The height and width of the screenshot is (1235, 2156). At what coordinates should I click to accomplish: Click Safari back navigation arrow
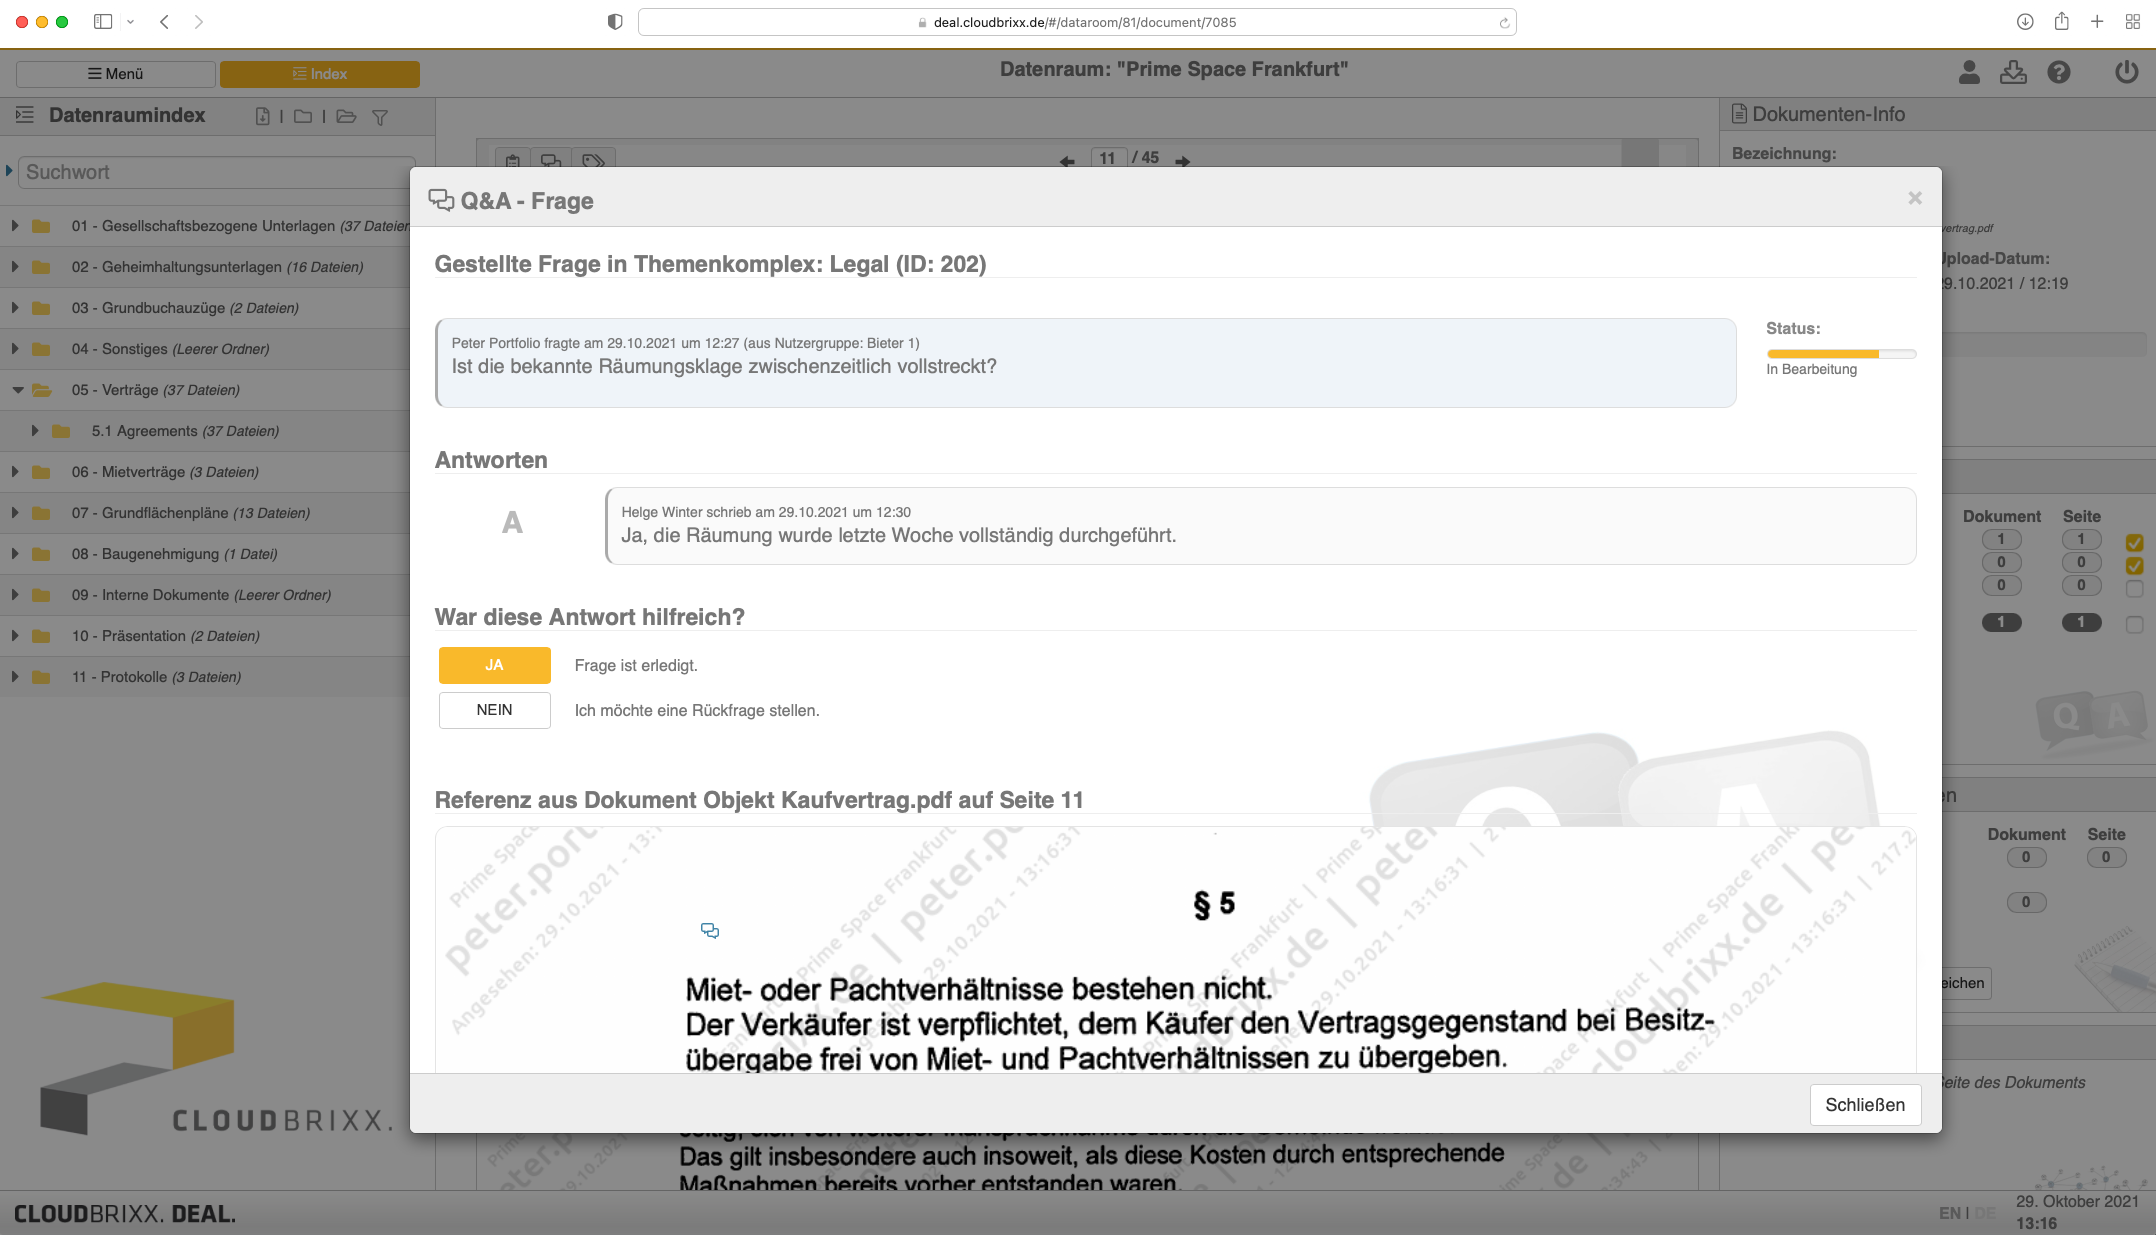165,21
